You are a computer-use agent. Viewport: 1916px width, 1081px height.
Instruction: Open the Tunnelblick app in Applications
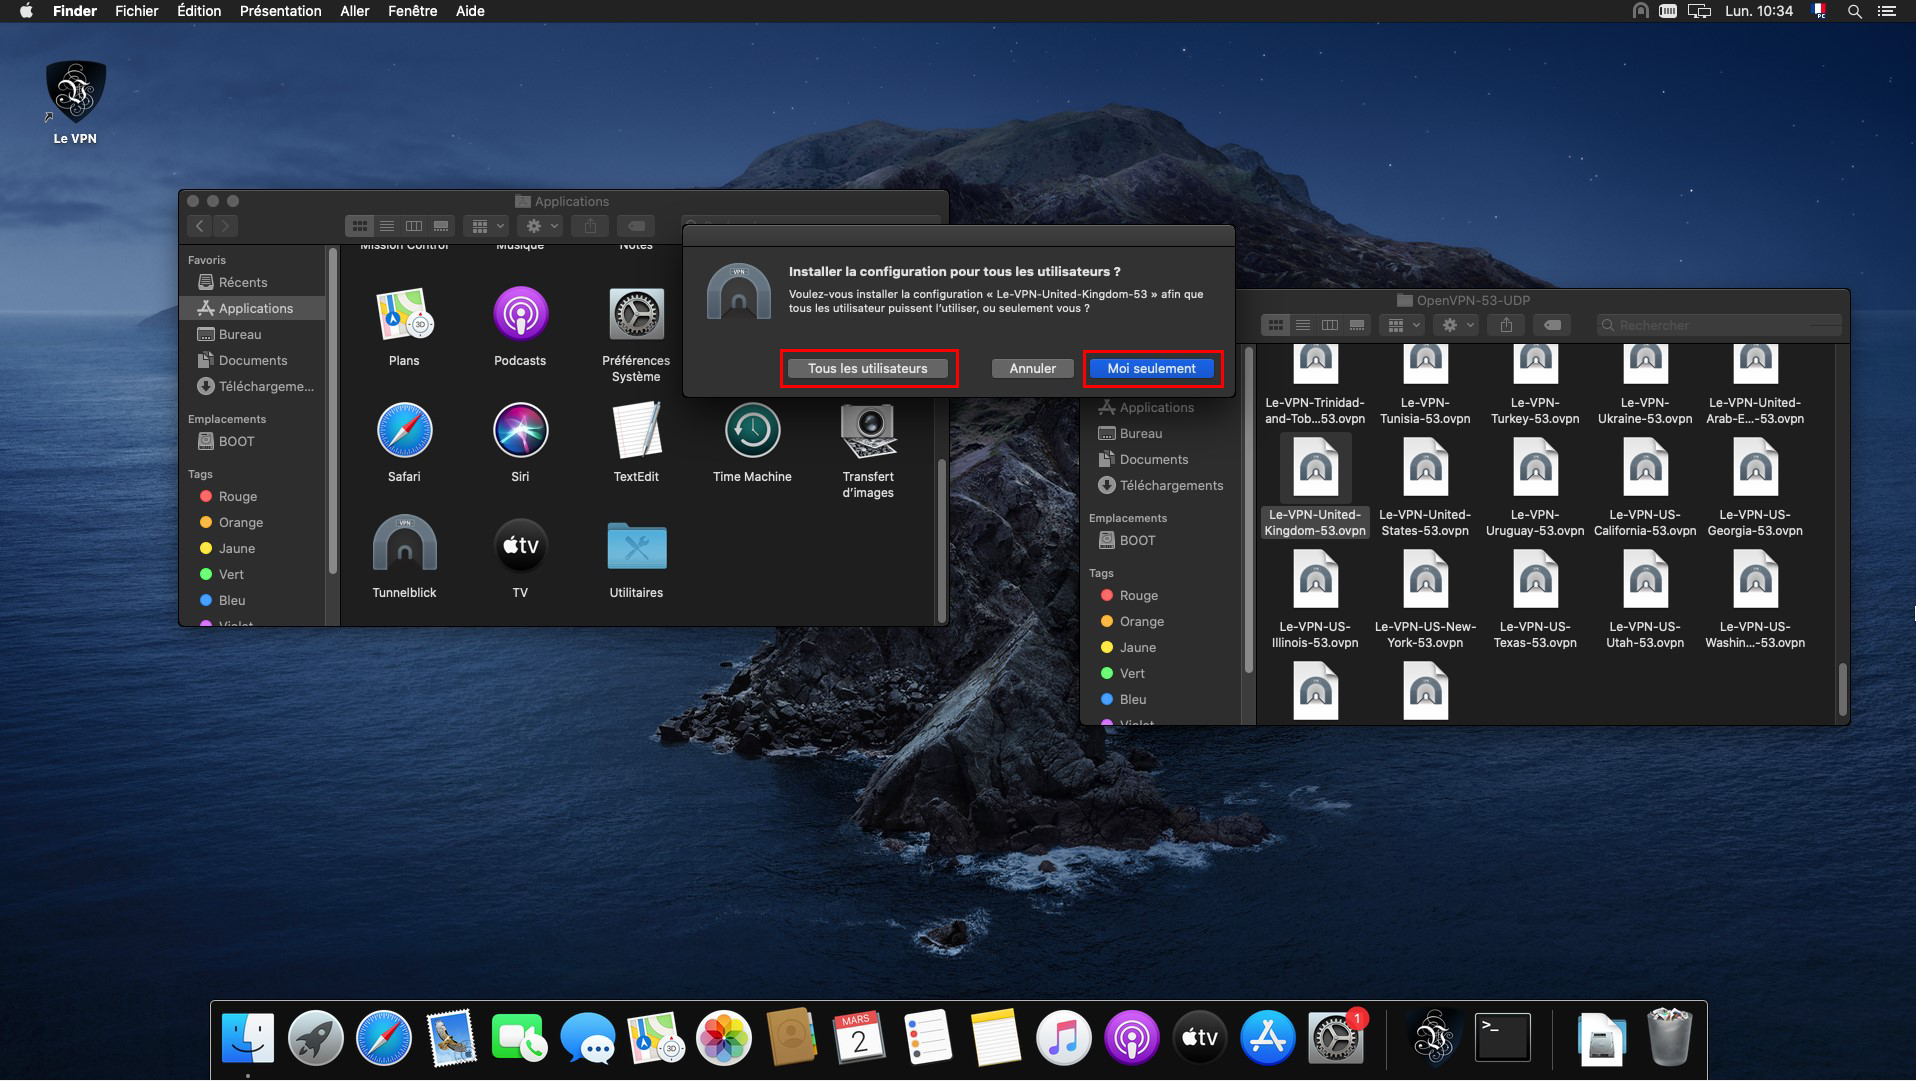pos(404,556)
